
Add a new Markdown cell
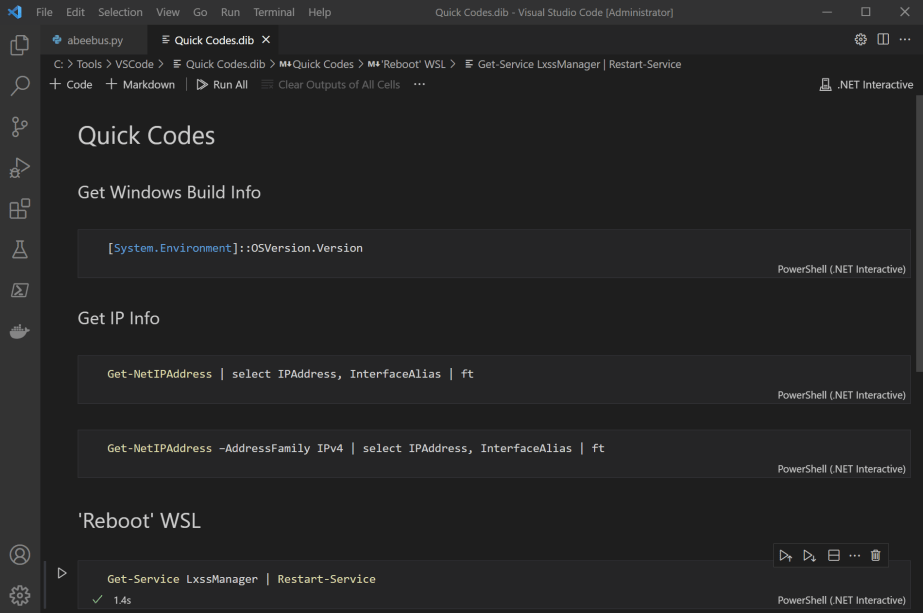(140, 84)
